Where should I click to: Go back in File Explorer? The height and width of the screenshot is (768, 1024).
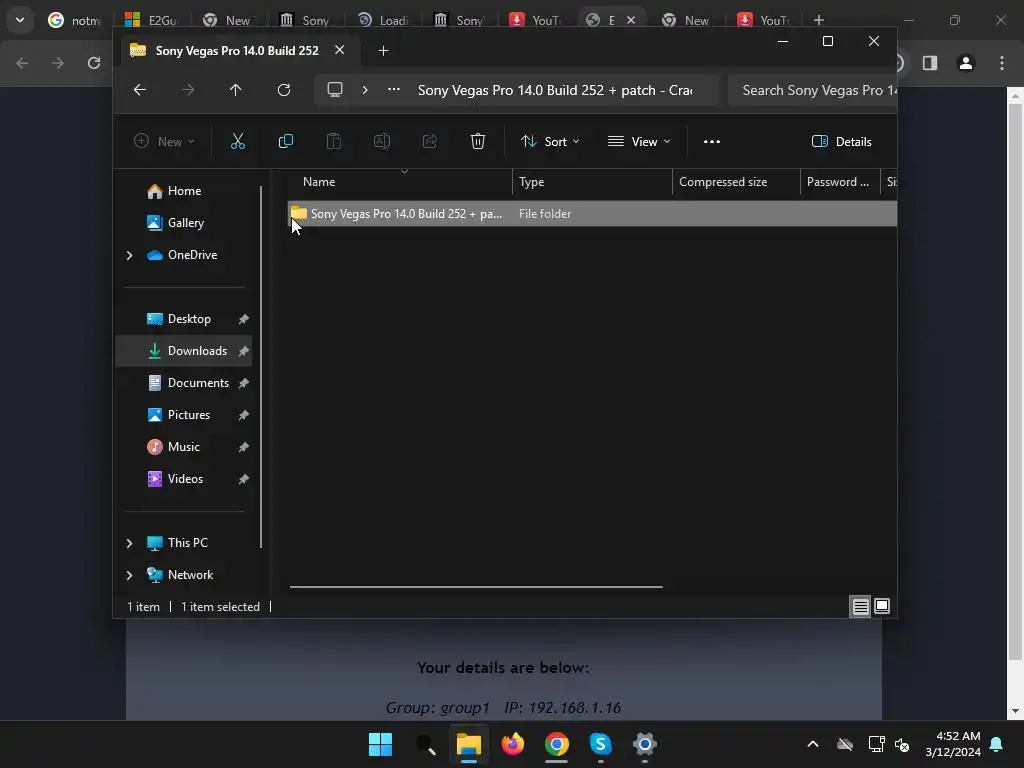tap(140, 89)
